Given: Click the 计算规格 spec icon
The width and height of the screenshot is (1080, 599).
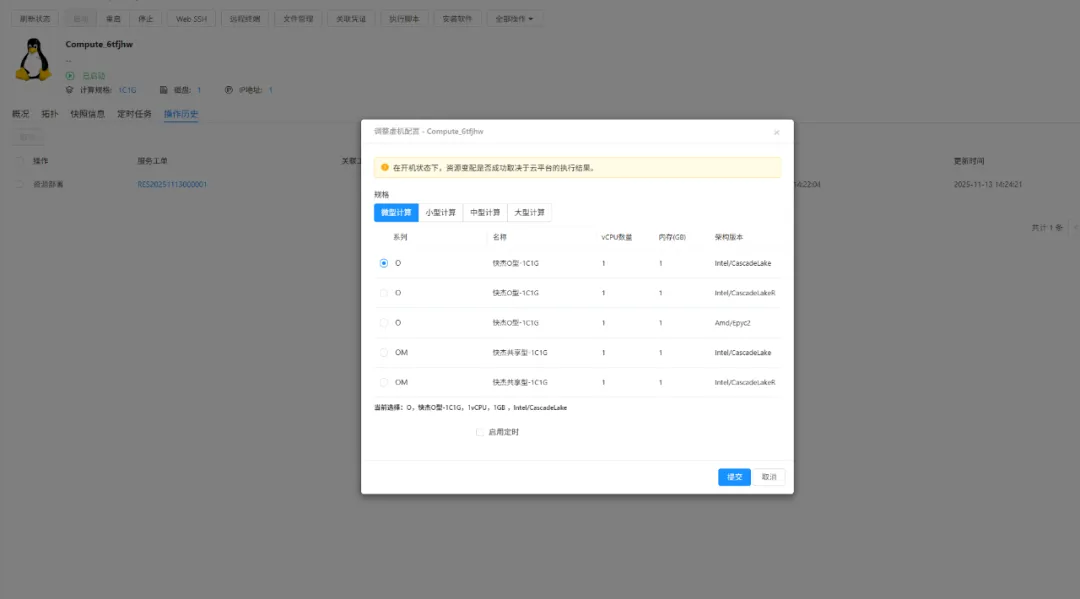Looking at the screenshot, I should tap(70, 90).
